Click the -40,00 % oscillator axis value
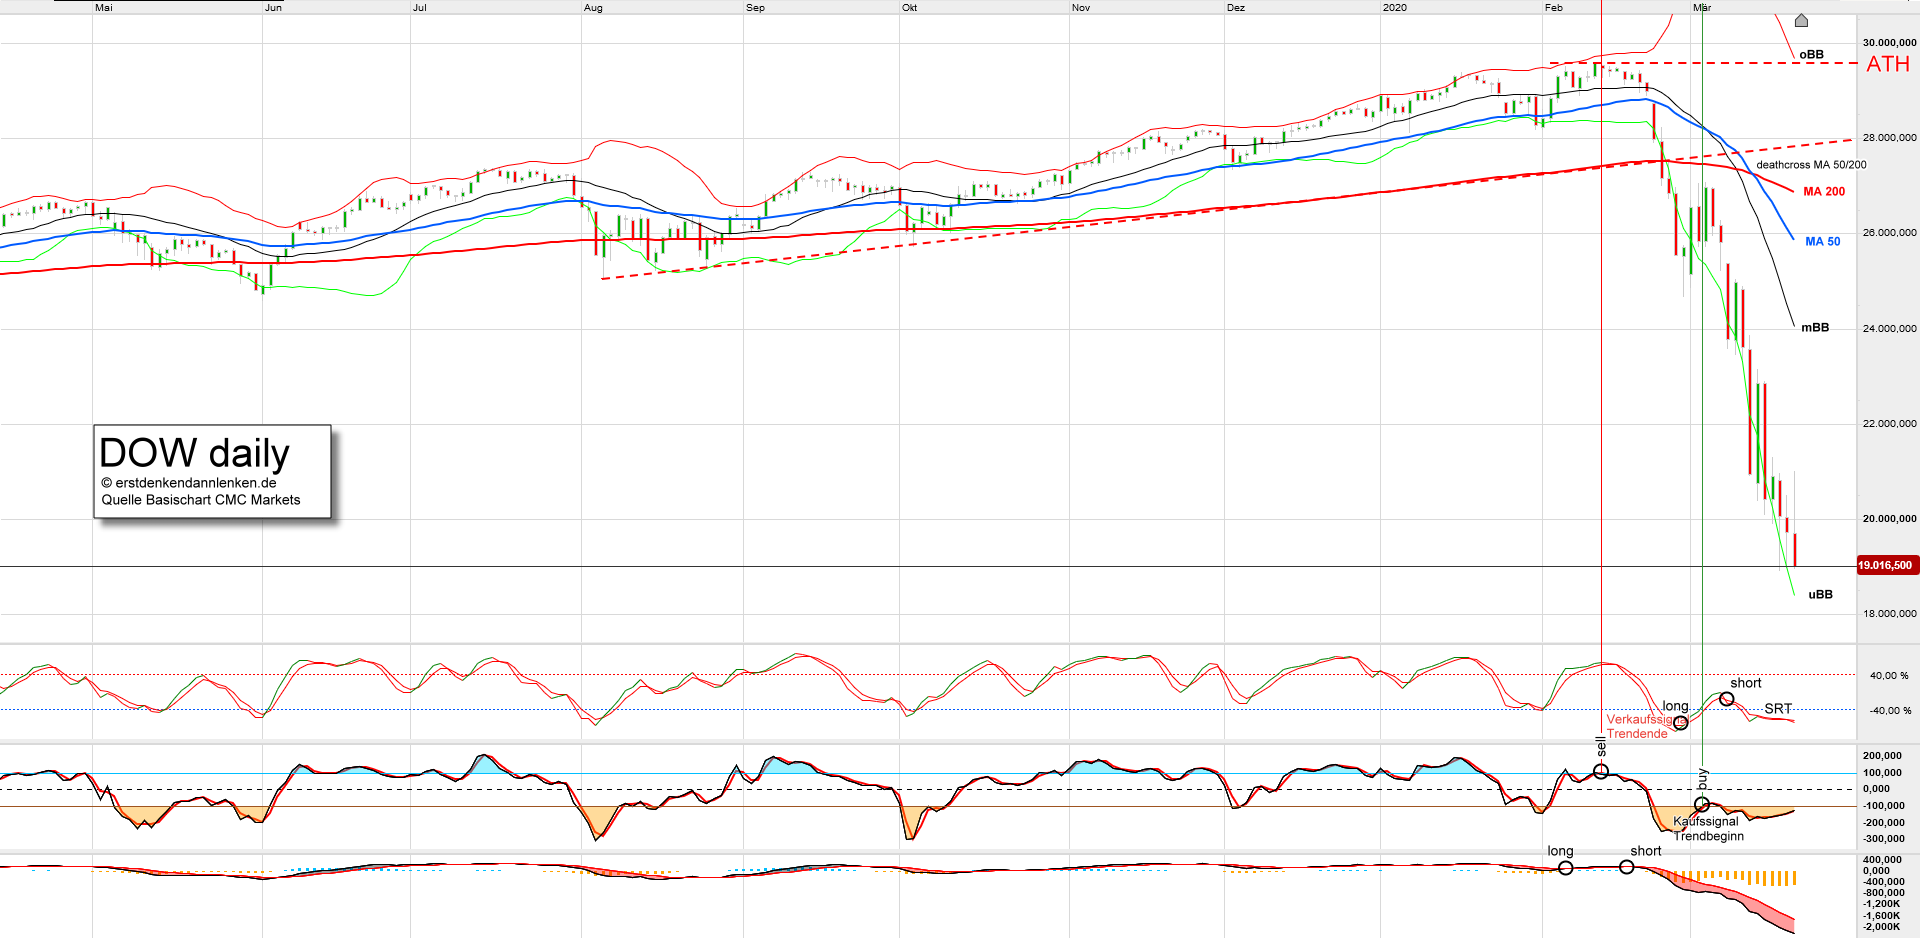The width and height of the screenshot is (1920, 938). tap(1889, 711)
